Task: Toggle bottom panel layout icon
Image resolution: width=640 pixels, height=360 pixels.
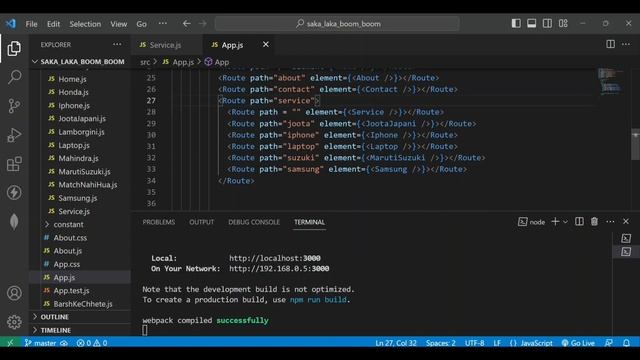Action: coord(531,23)
